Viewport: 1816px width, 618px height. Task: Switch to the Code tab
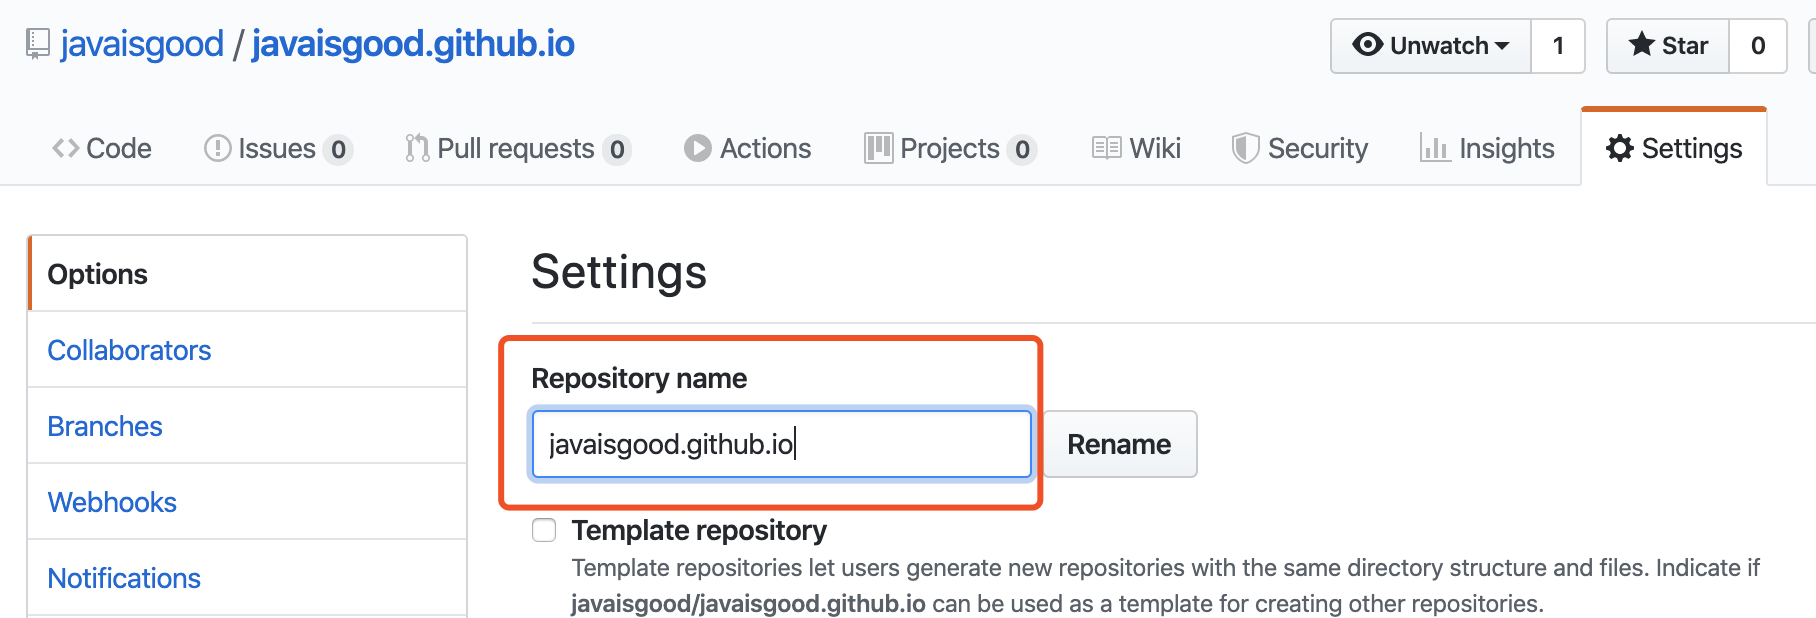click(x=101, y=148)
